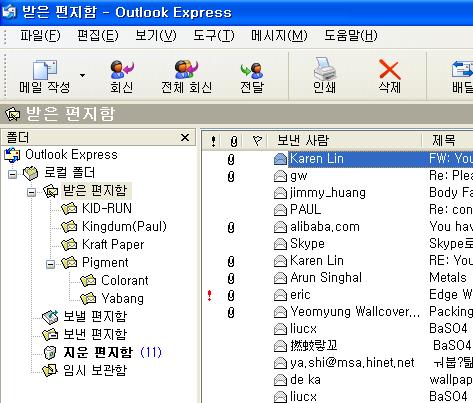The image size is (473, 403).
Task: Open the 메시지(M) menu
Action: click(279, 35)
